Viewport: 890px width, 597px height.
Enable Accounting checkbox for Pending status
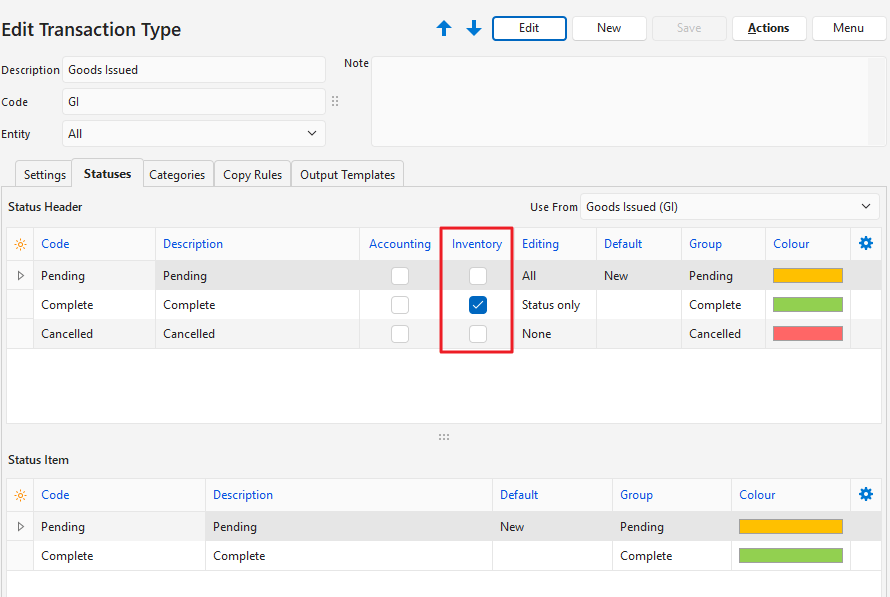click(400, 276)
